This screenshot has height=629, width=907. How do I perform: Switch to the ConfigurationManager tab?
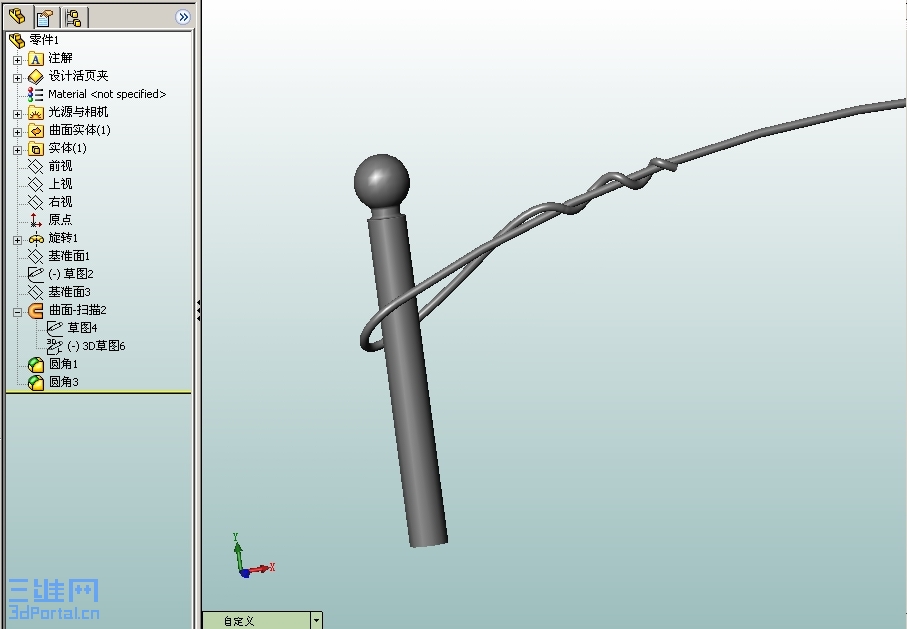pyautogui.click(x=73, y=17)
